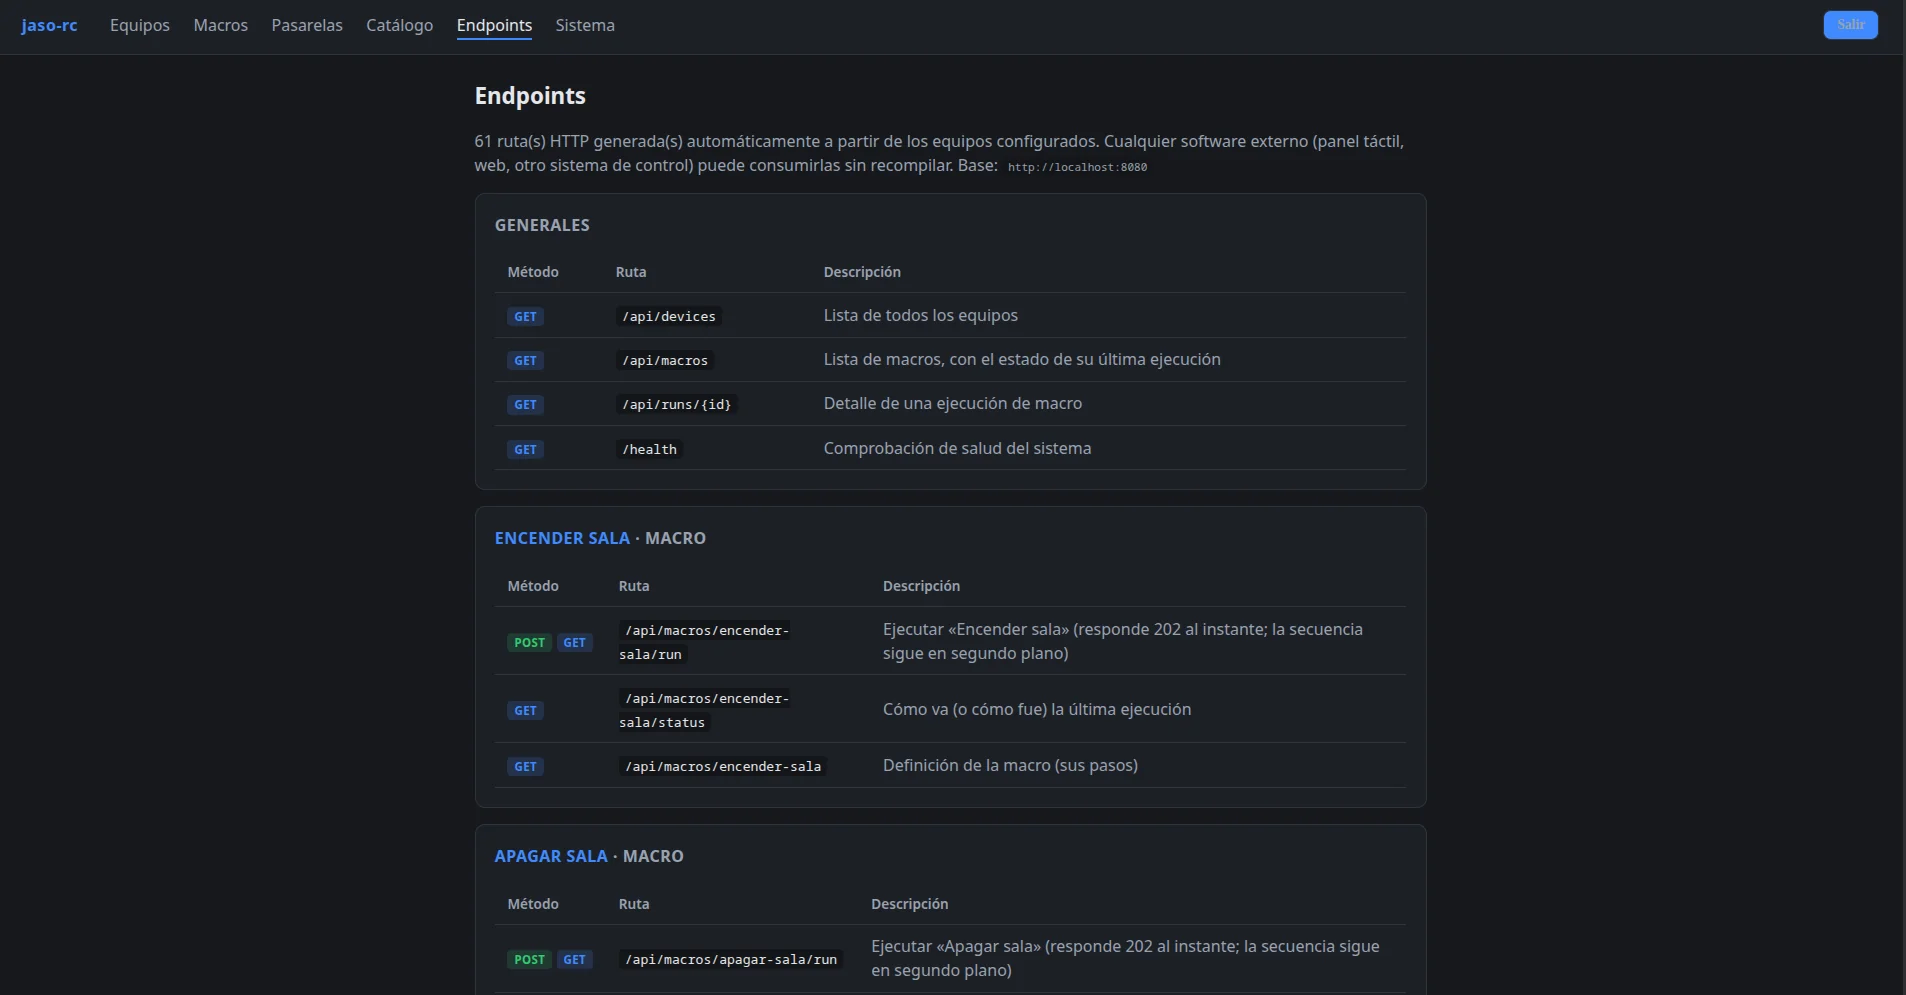Select the /api/runs/{id} route

point(677,404)
